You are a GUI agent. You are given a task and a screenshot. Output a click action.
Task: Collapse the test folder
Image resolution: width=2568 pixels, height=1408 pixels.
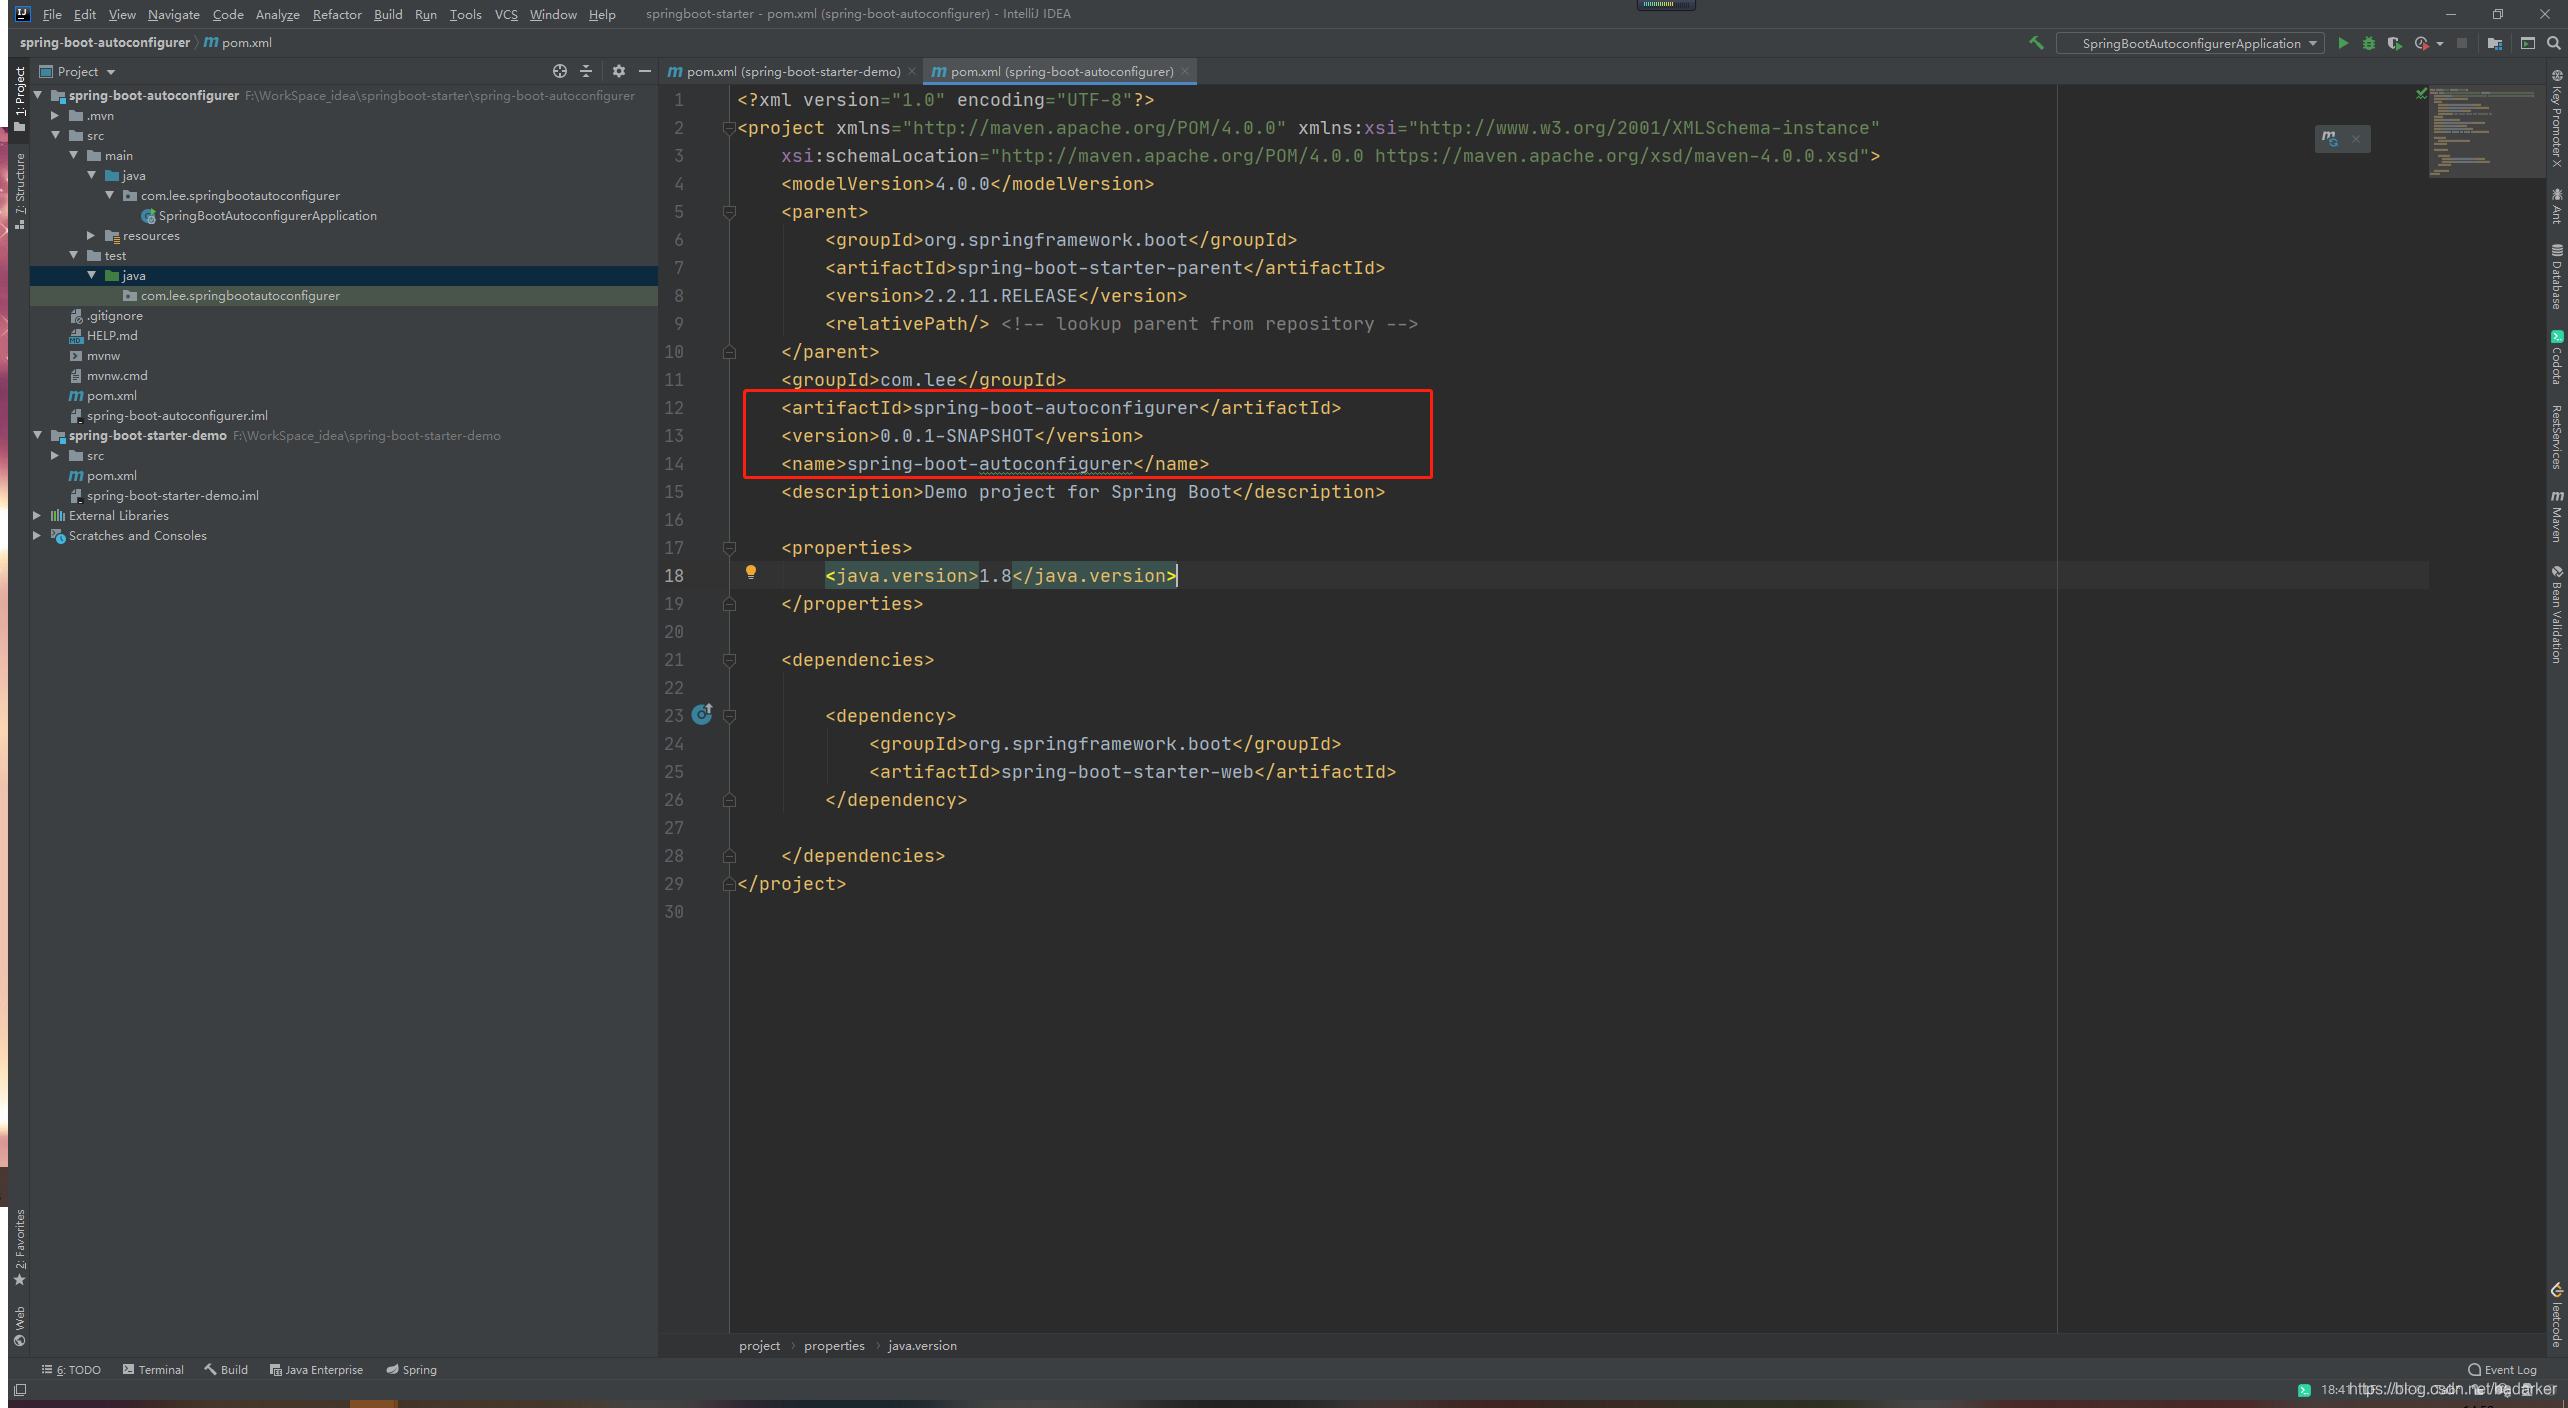74,255
